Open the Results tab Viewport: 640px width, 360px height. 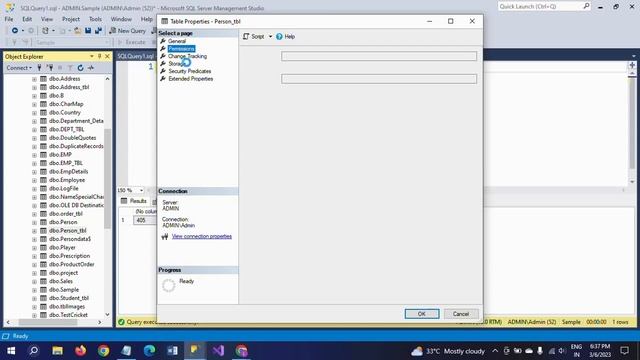134,201
